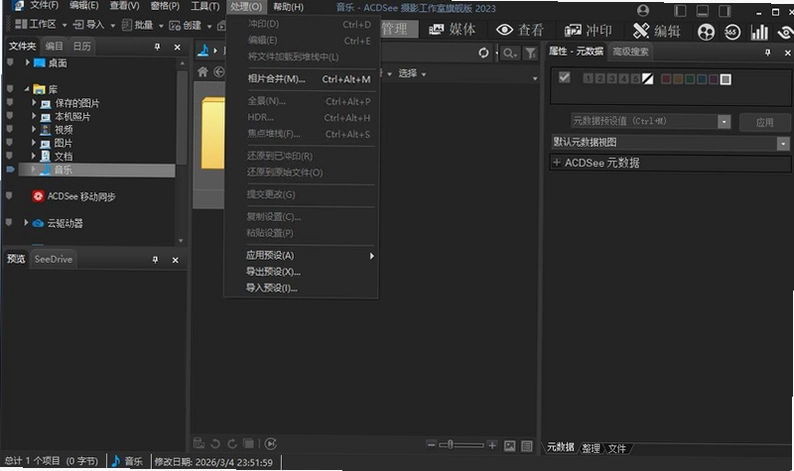This screenshot has height=471, width=794.
Task: Click the yellow folder thumbnail
Action: [x=213, y=134]
